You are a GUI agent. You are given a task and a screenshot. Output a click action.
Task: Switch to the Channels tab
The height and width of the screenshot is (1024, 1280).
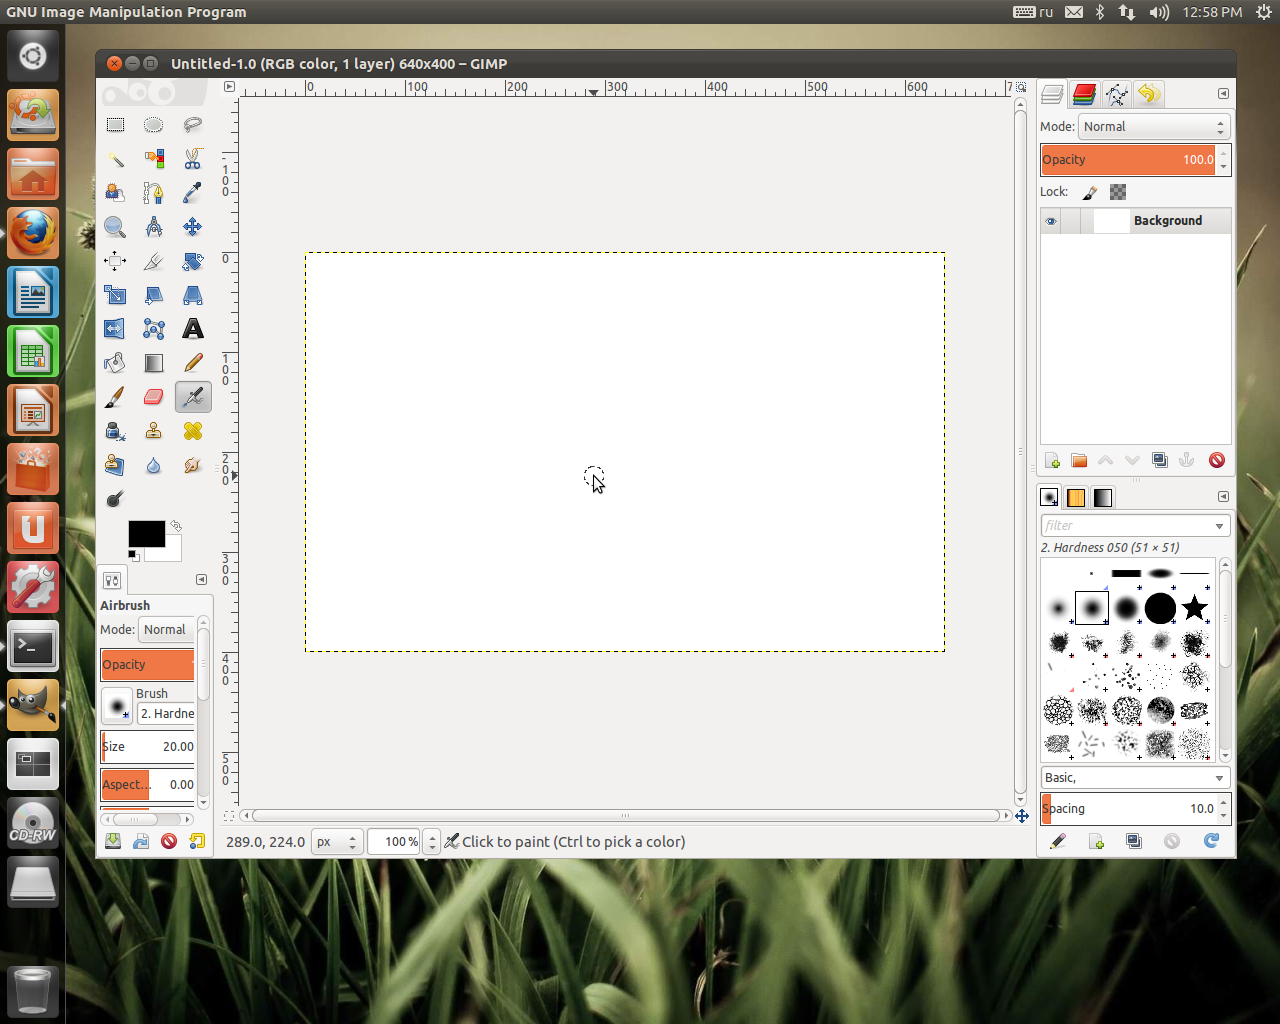(1084, 94)
